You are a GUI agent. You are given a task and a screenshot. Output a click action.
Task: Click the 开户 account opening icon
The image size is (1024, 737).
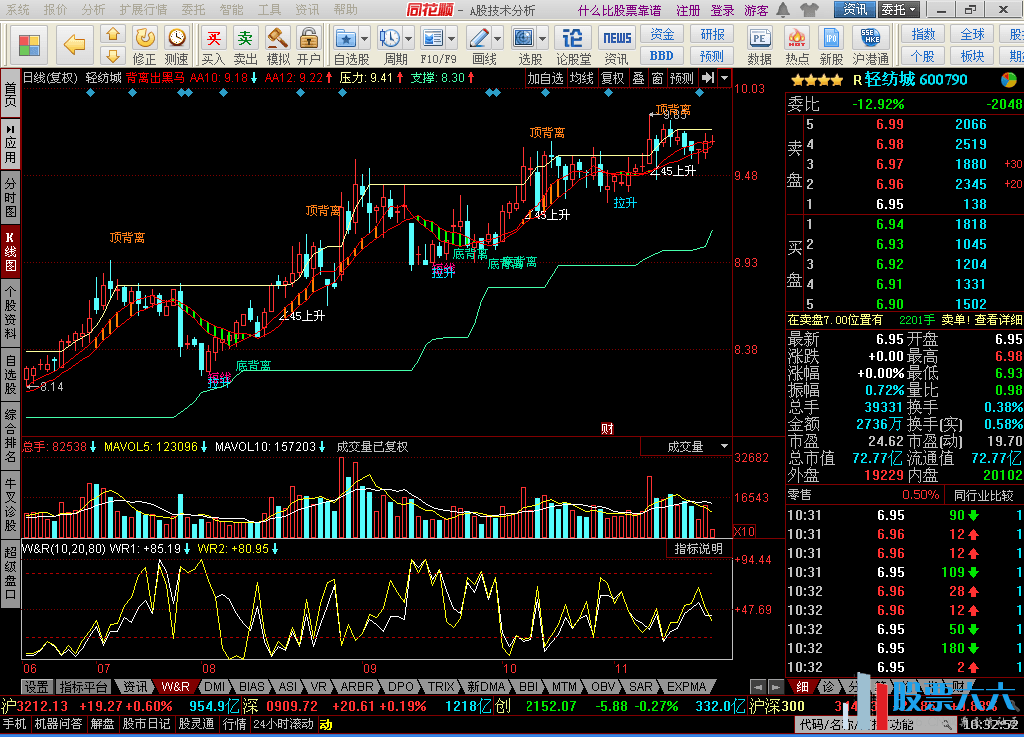pyautogui.click(x=309, y=45)
